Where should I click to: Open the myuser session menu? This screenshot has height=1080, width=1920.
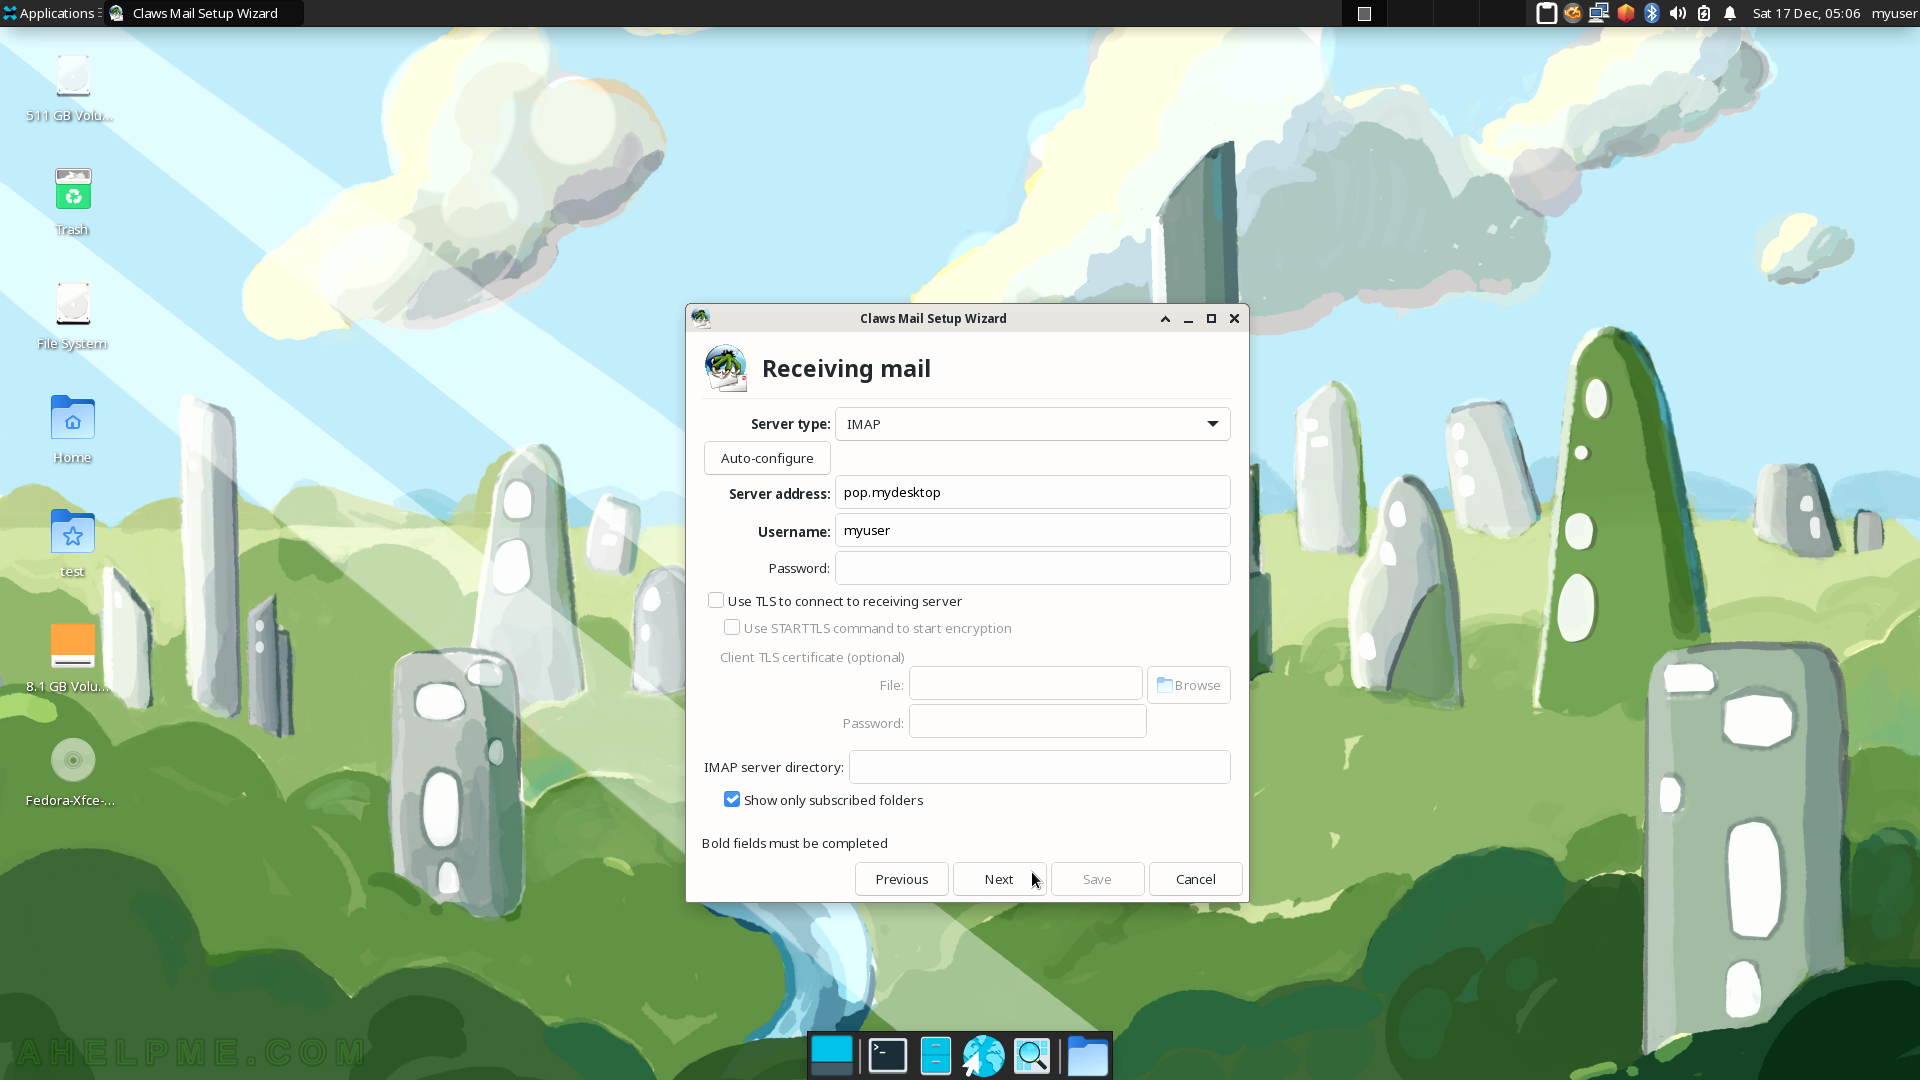point(1894,13)
